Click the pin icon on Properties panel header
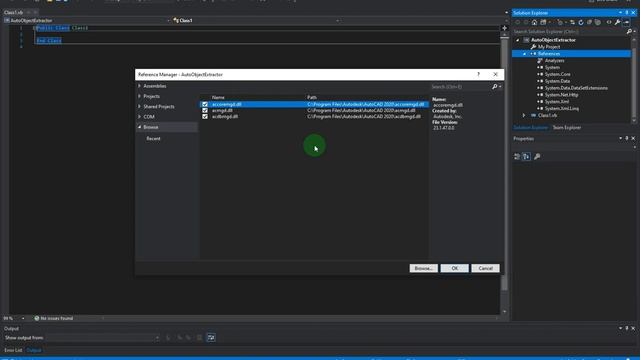Viewport: 640px width, 360px height. pyautogui.click(x=627, y=138)
